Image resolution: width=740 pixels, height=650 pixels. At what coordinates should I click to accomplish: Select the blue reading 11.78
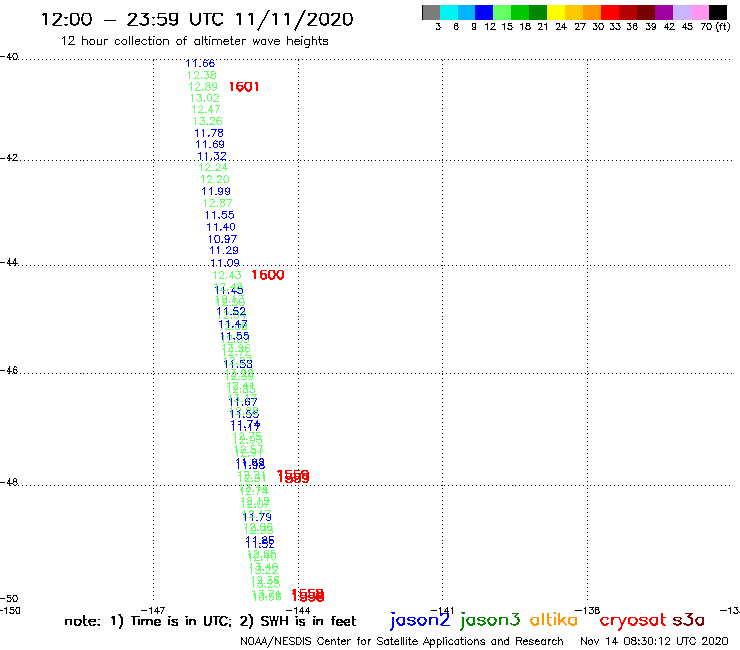(x=209, y=134)
